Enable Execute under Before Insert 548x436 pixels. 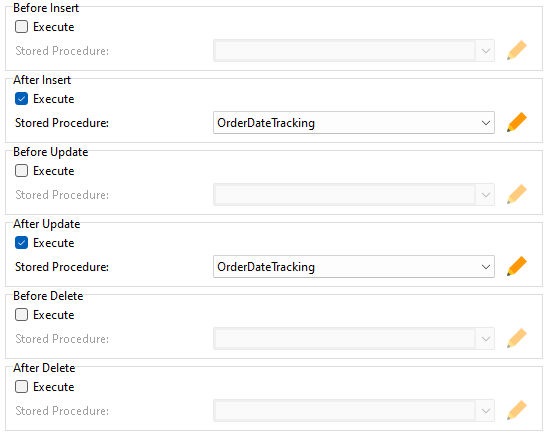click(x=21, y=27)
